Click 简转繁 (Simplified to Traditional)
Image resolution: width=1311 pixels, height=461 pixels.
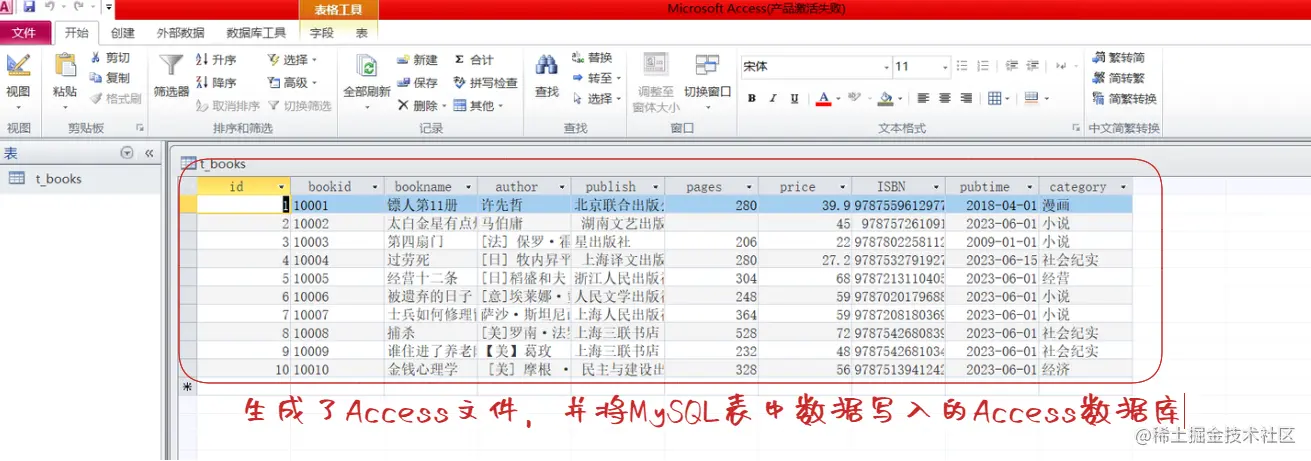(1119, 78)
